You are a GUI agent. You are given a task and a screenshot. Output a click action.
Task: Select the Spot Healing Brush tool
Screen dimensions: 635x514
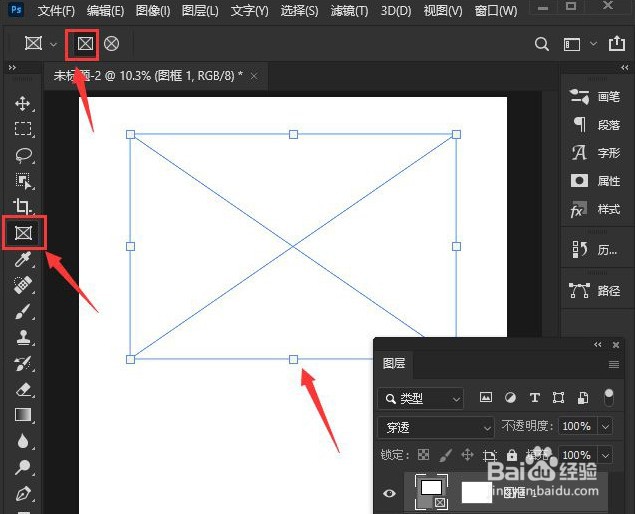(23, 285)
